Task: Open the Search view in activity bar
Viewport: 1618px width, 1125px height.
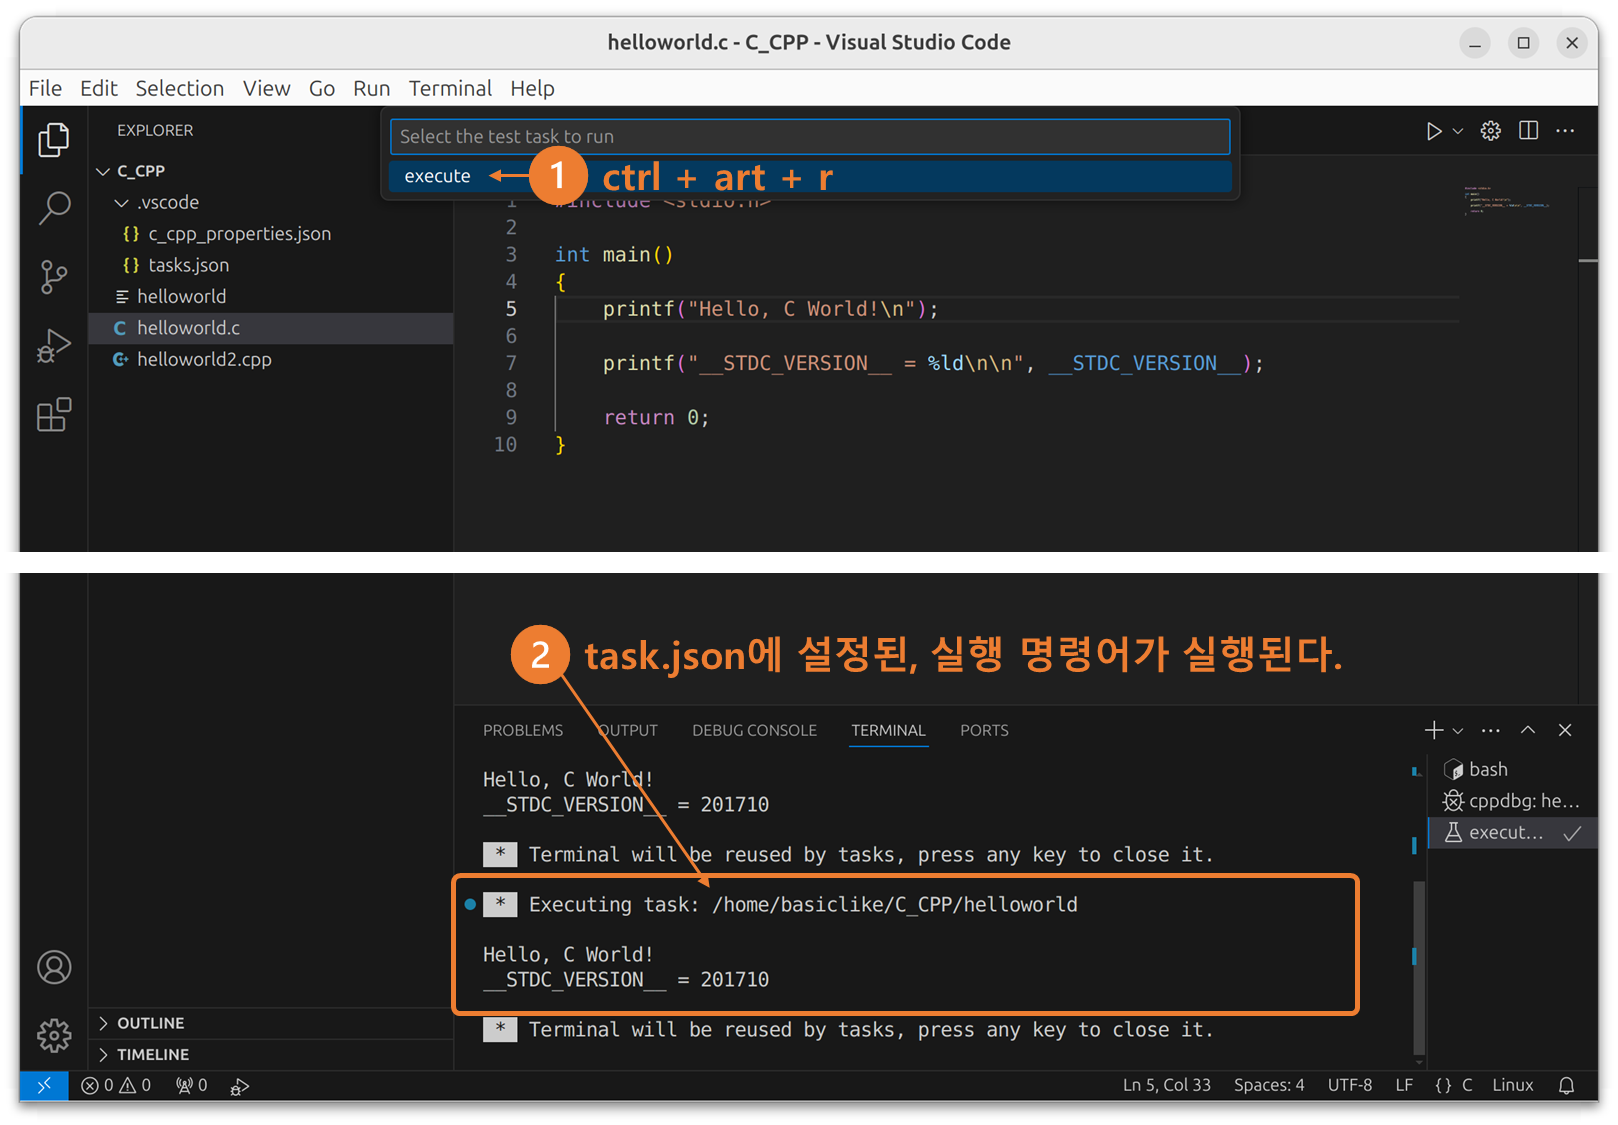Action: (x=54, y=208)
